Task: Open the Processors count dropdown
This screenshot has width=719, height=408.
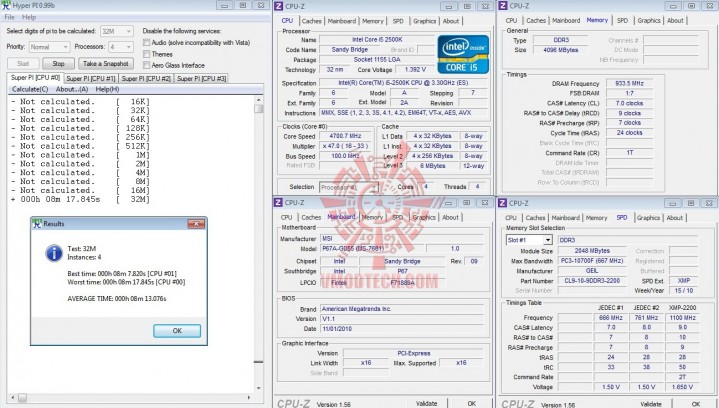Action: 121,47
